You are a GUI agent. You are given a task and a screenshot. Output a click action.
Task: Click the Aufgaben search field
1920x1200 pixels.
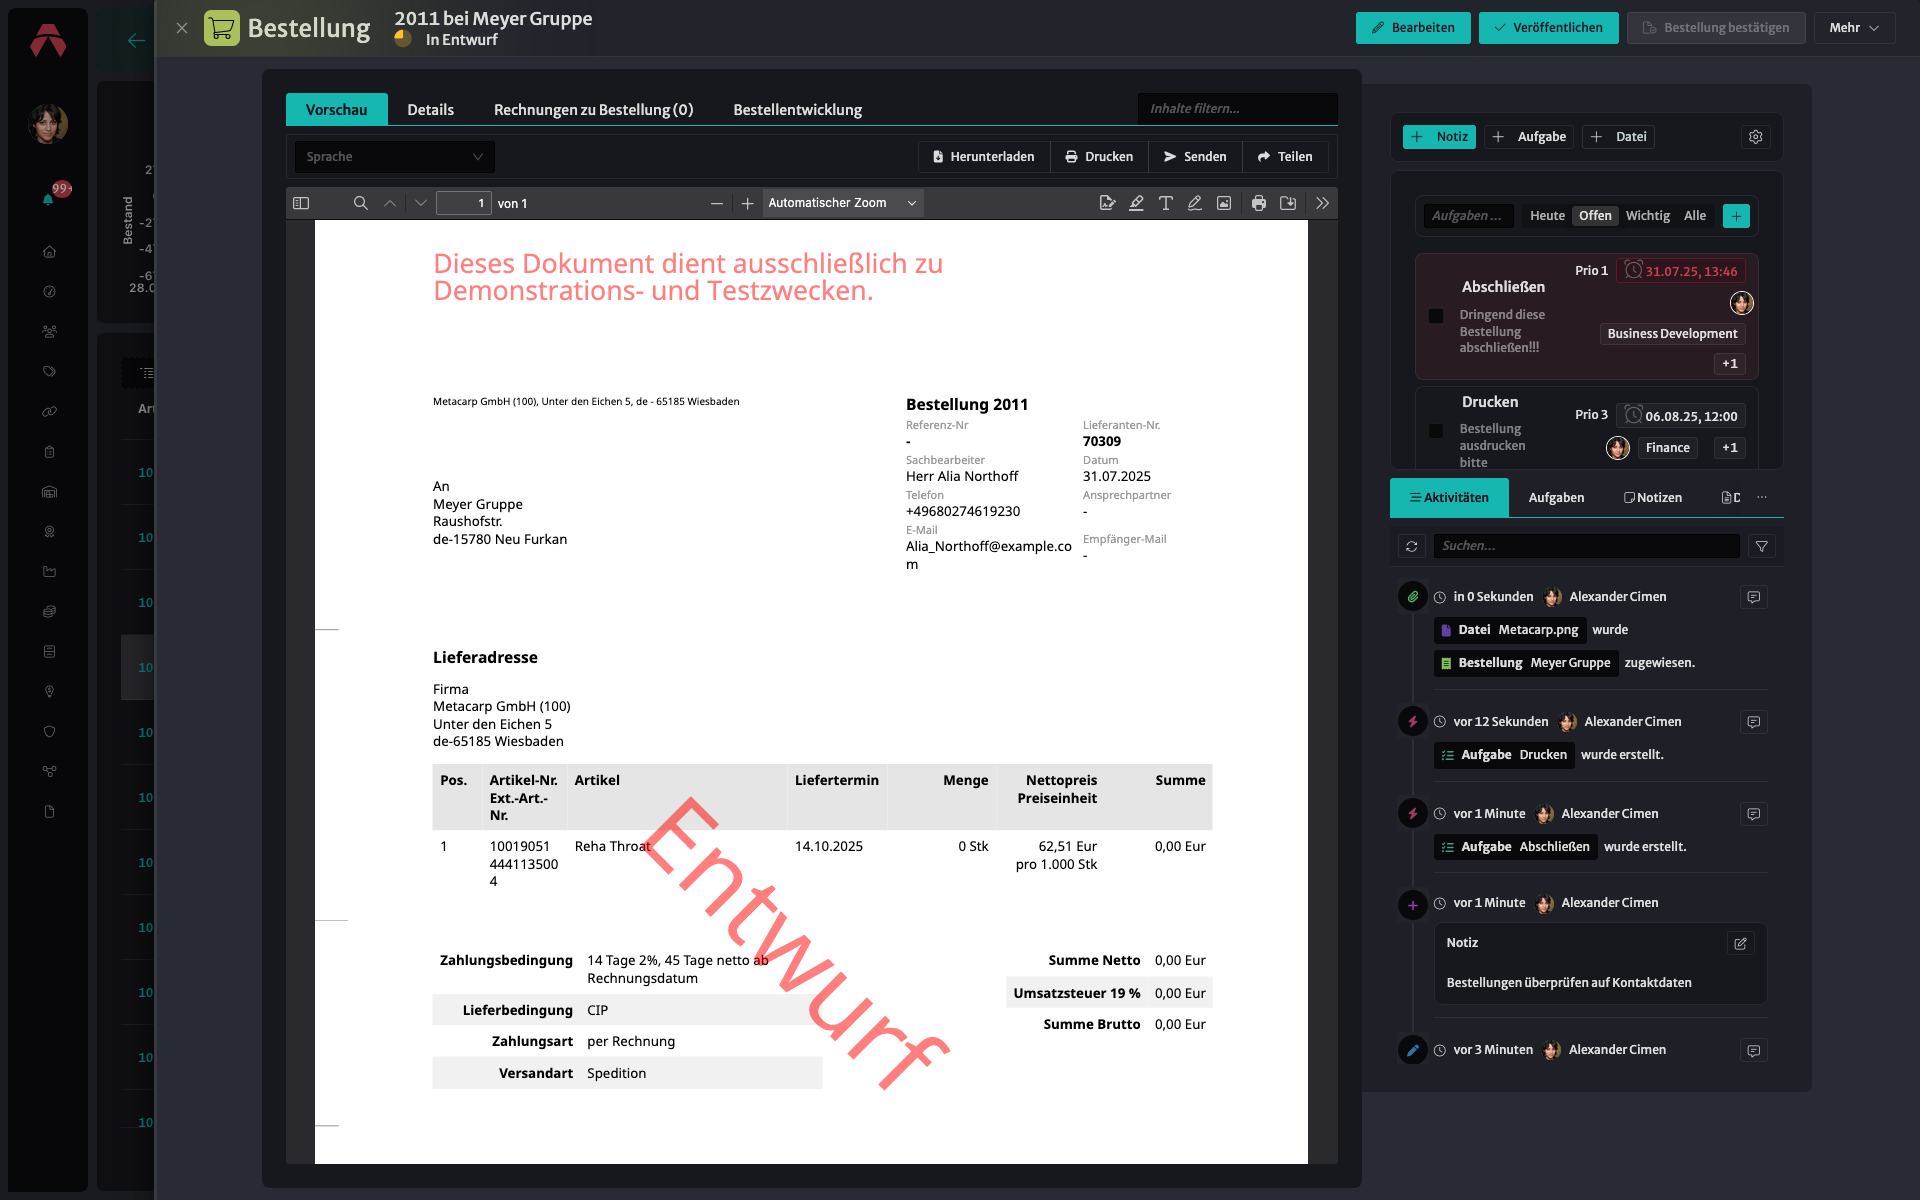[1467, 216]
